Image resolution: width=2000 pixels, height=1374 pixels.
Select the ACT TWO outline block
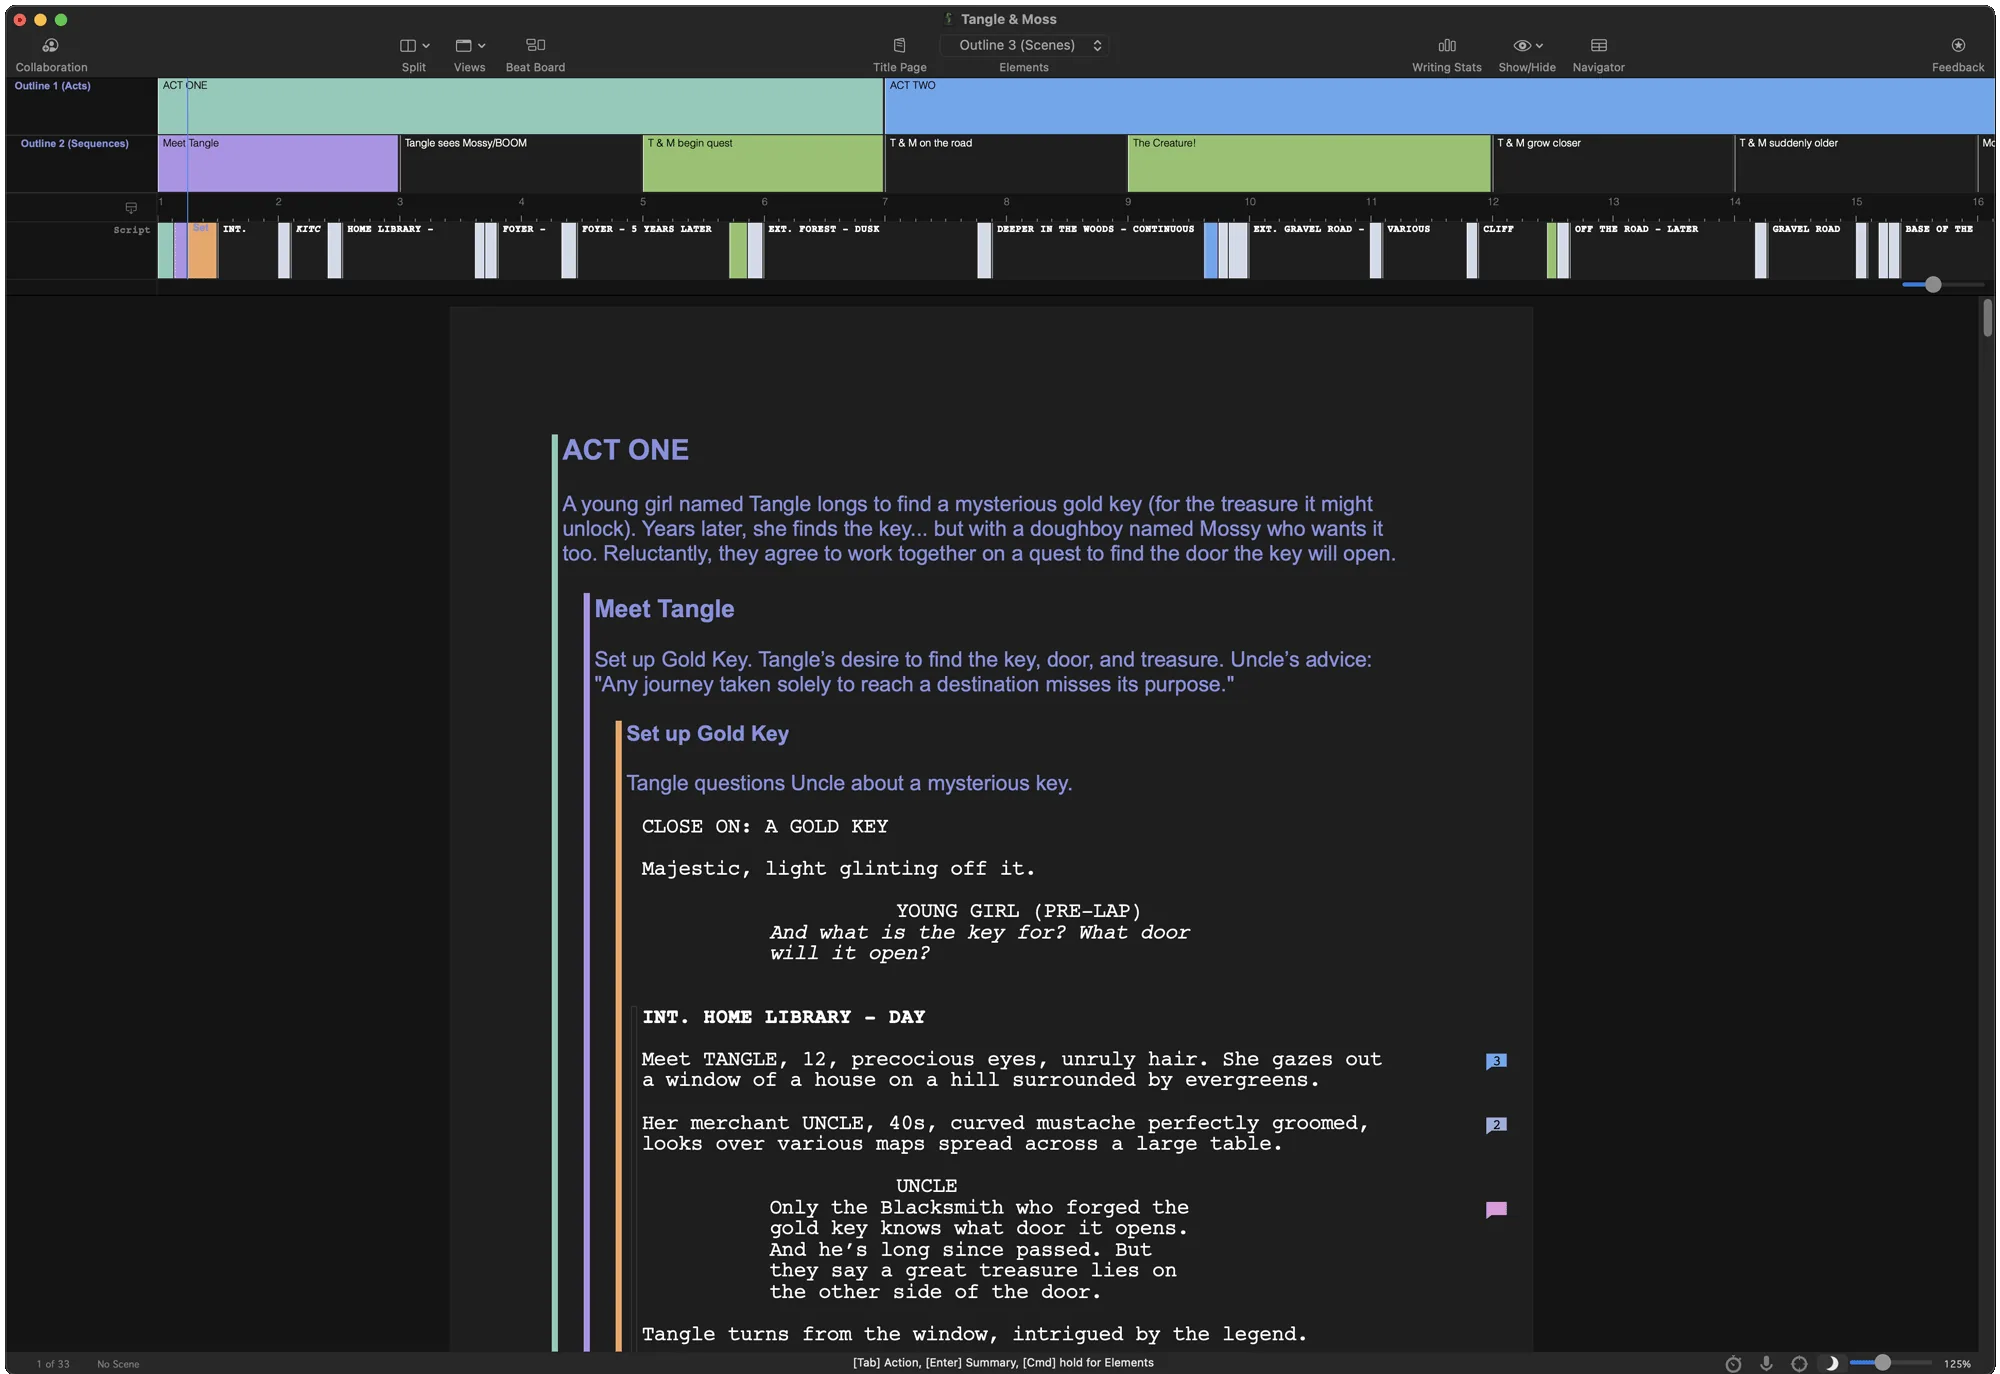[x=1439, y=106]
